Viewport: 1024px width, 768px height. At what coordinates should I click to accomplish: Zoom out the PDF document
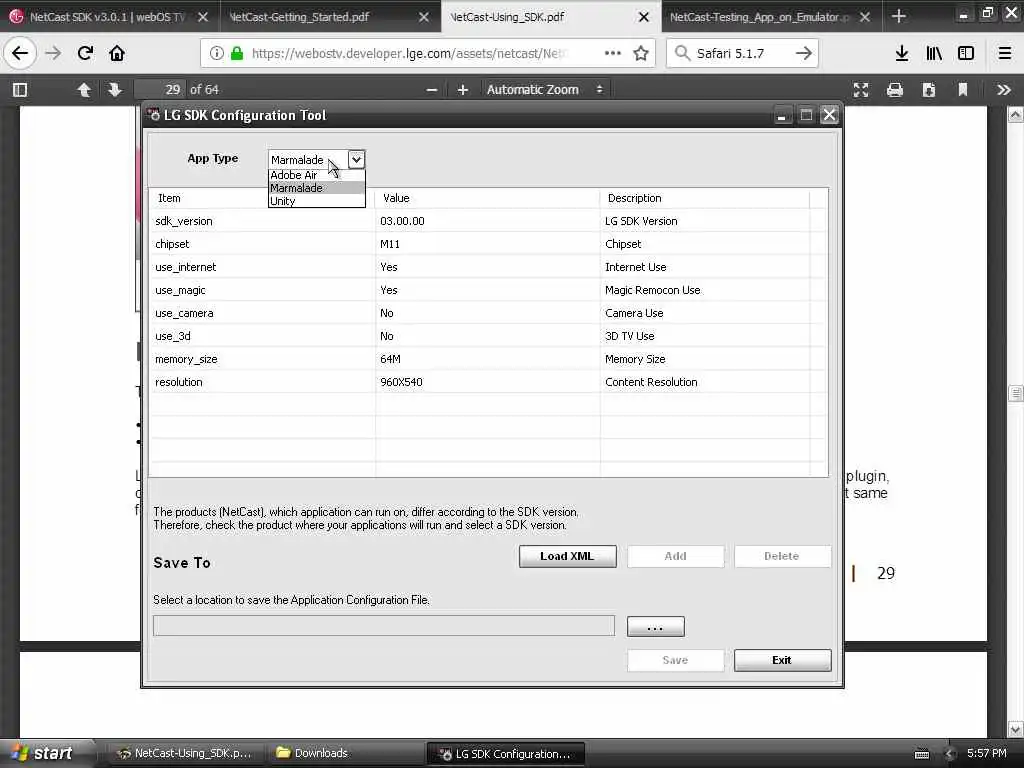(x=432, y=89)
